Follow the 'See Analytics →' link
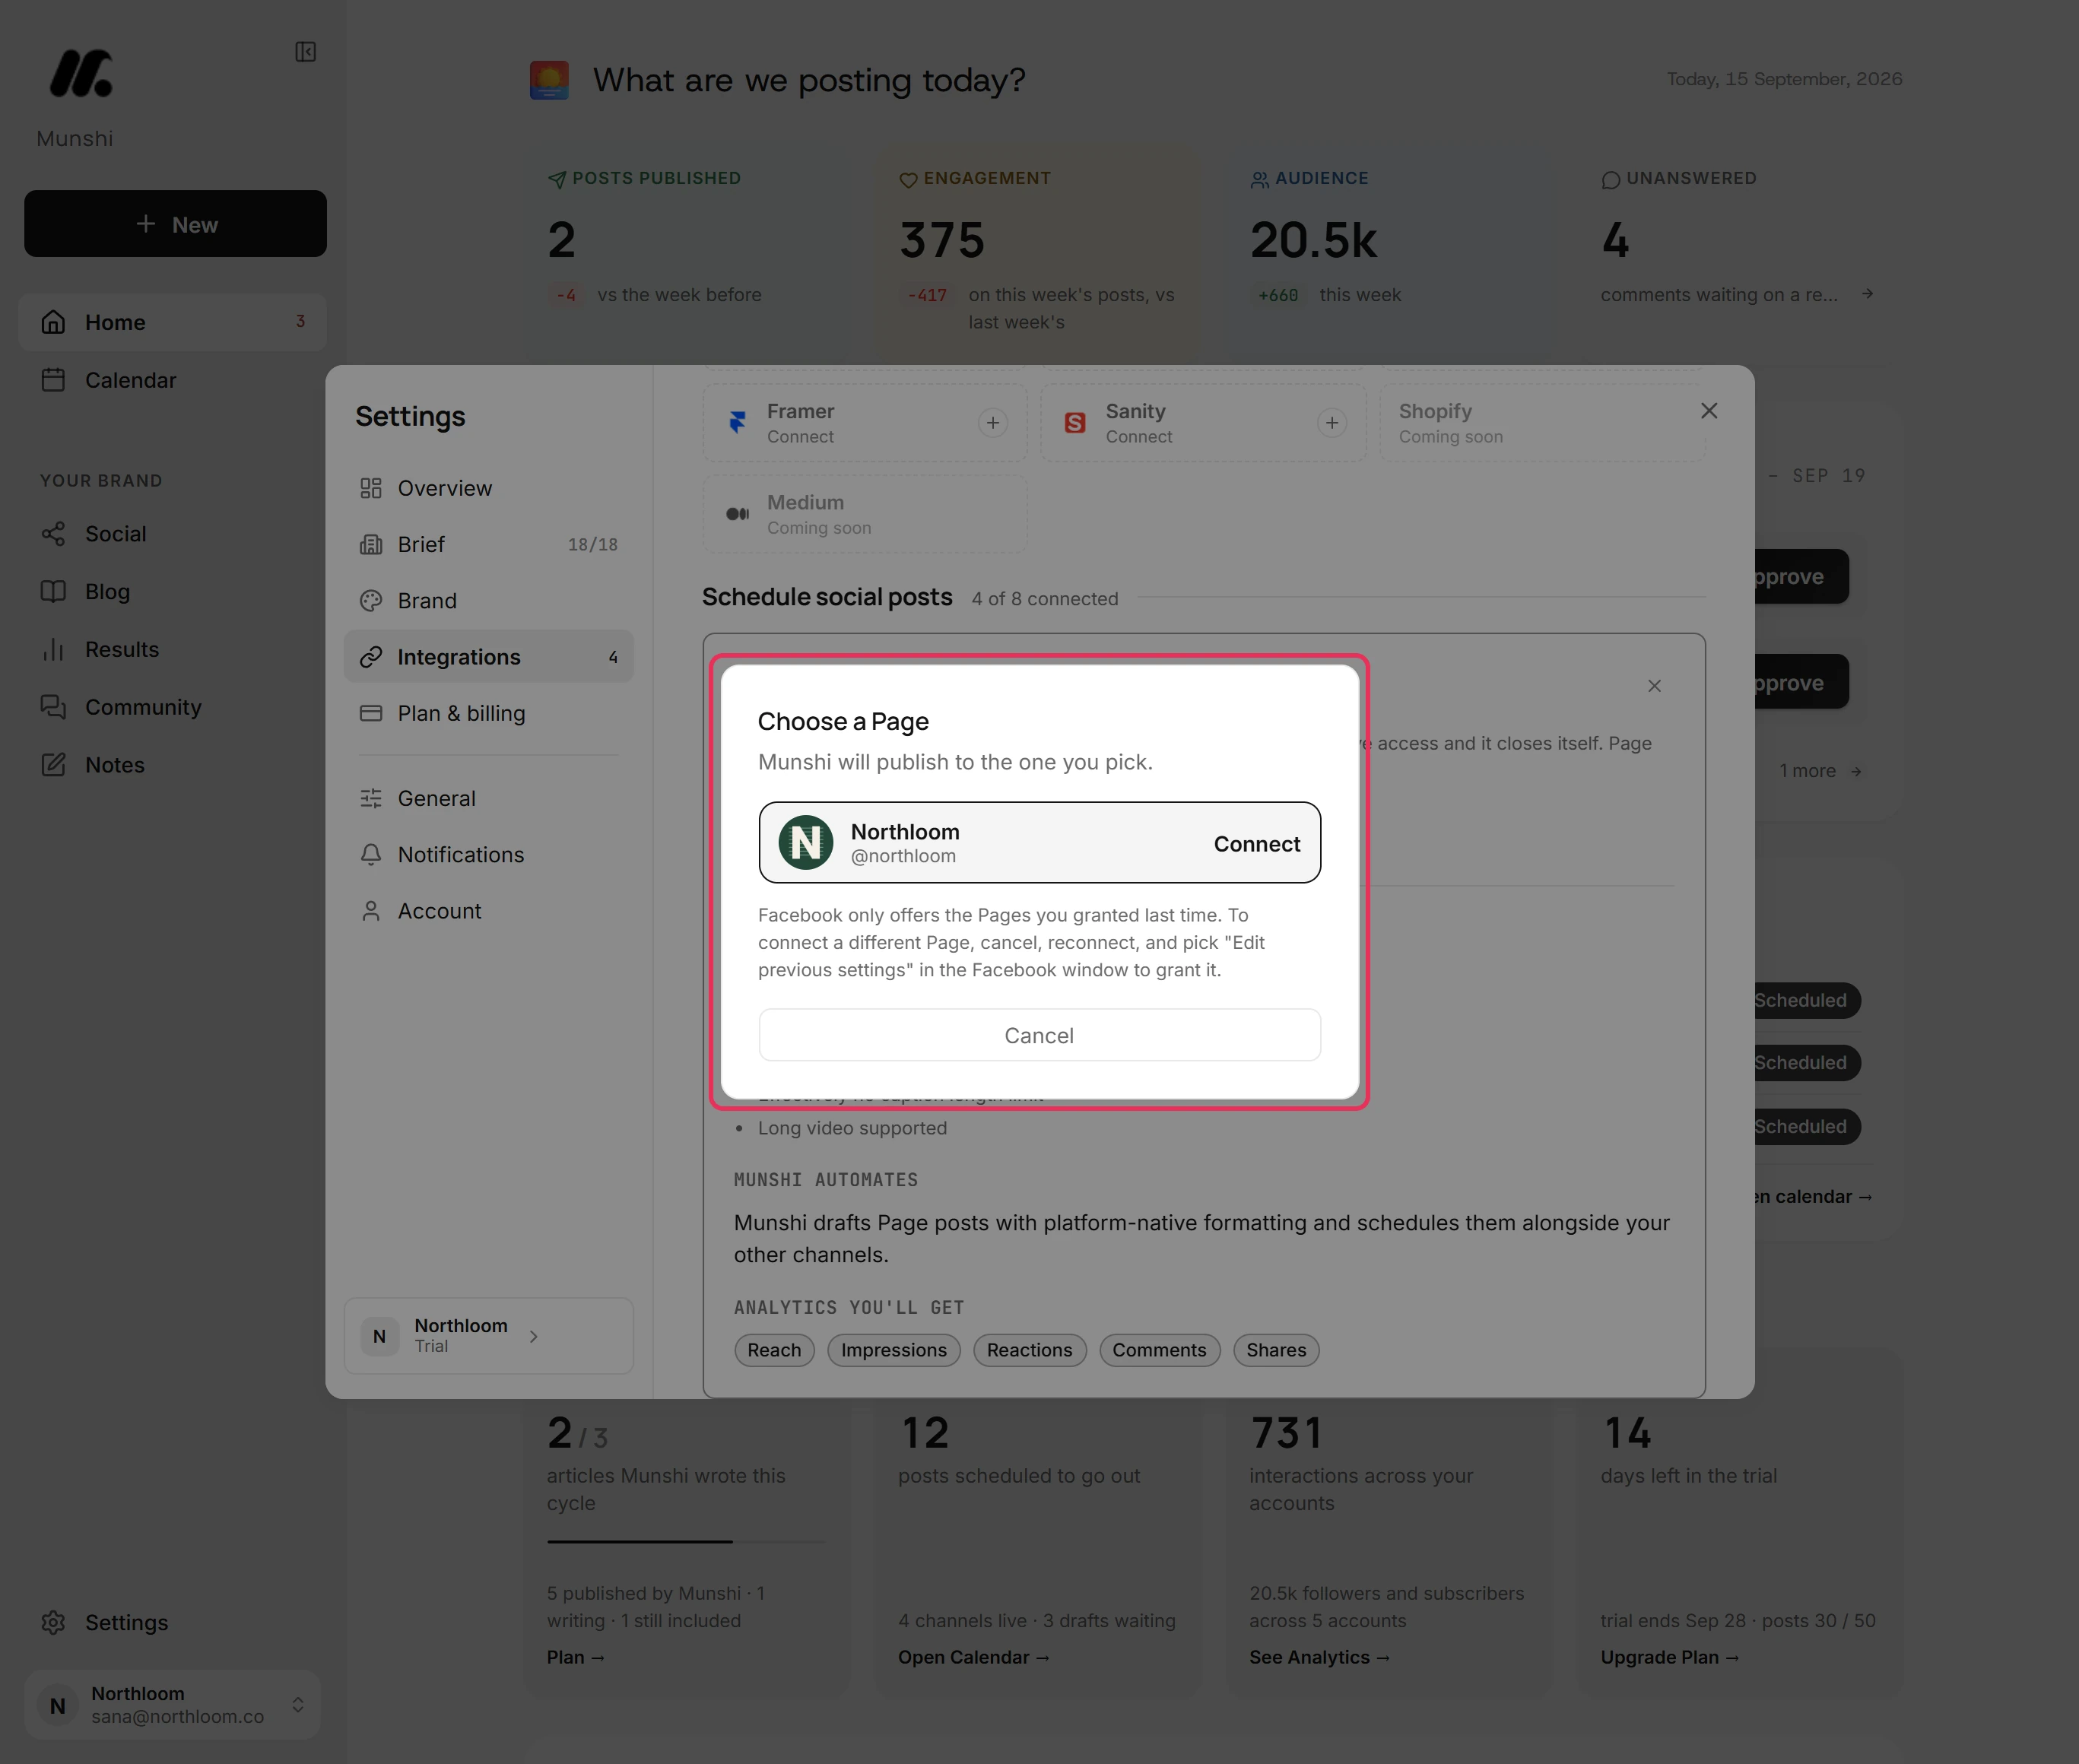Image resolution: width=2079 pixels, height=1764 pixels. [x=1320, y=1657]
